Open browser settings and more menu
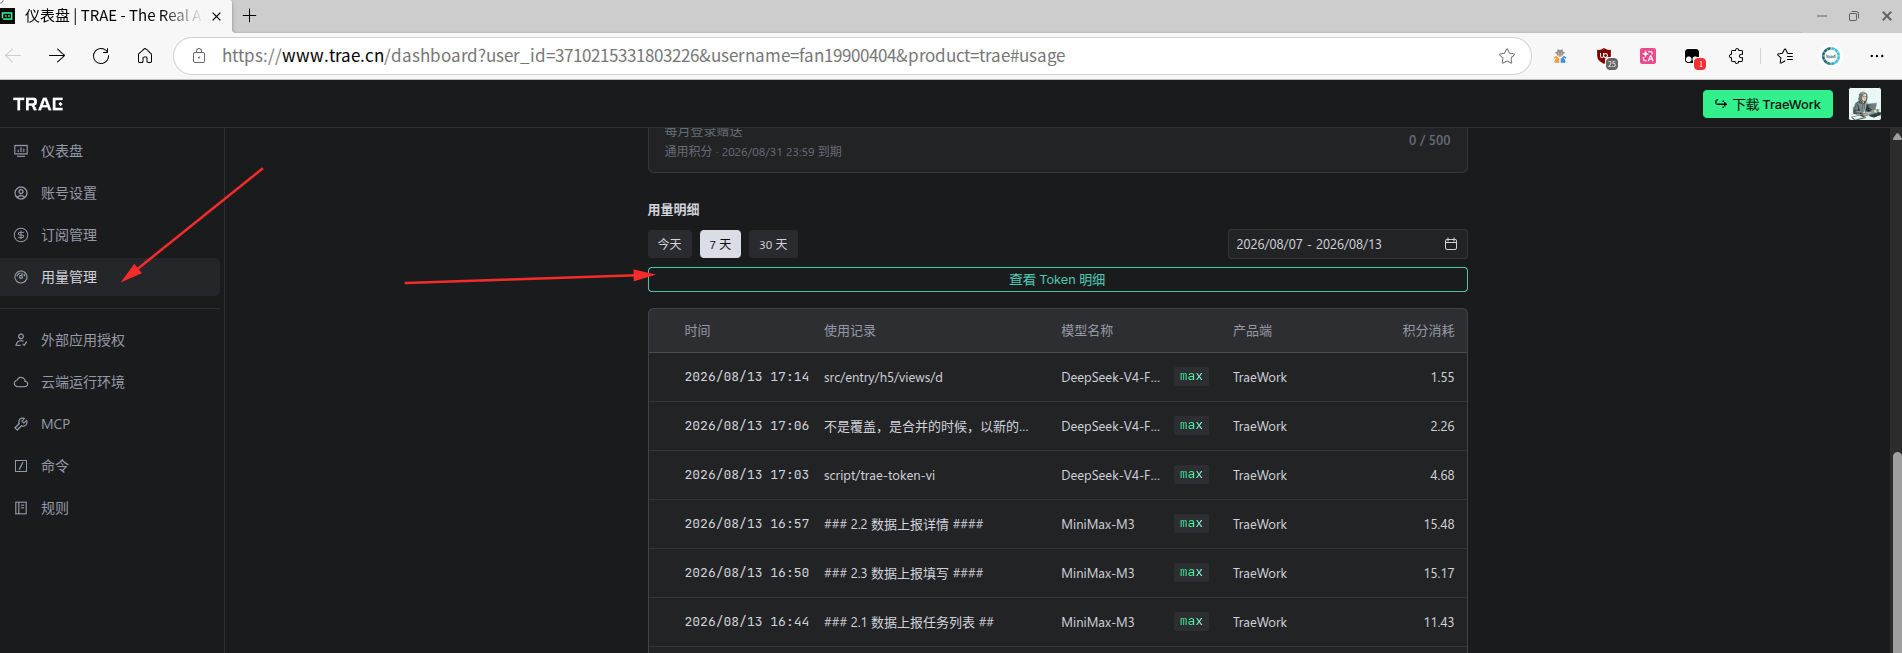 click(x=1877, y=56)
